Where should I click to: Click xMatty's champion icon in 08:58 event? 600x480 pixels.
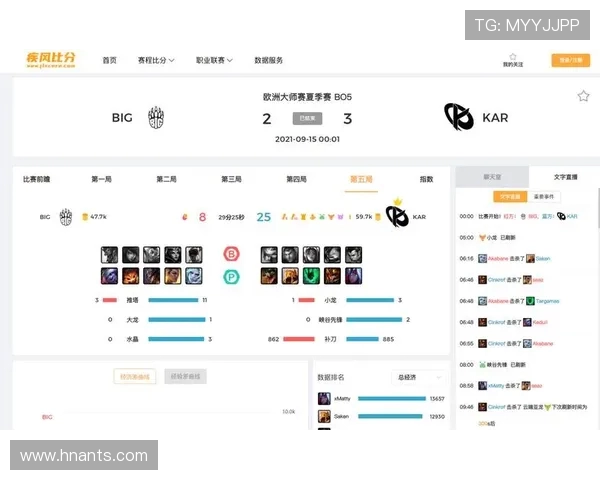click(483, 386)
